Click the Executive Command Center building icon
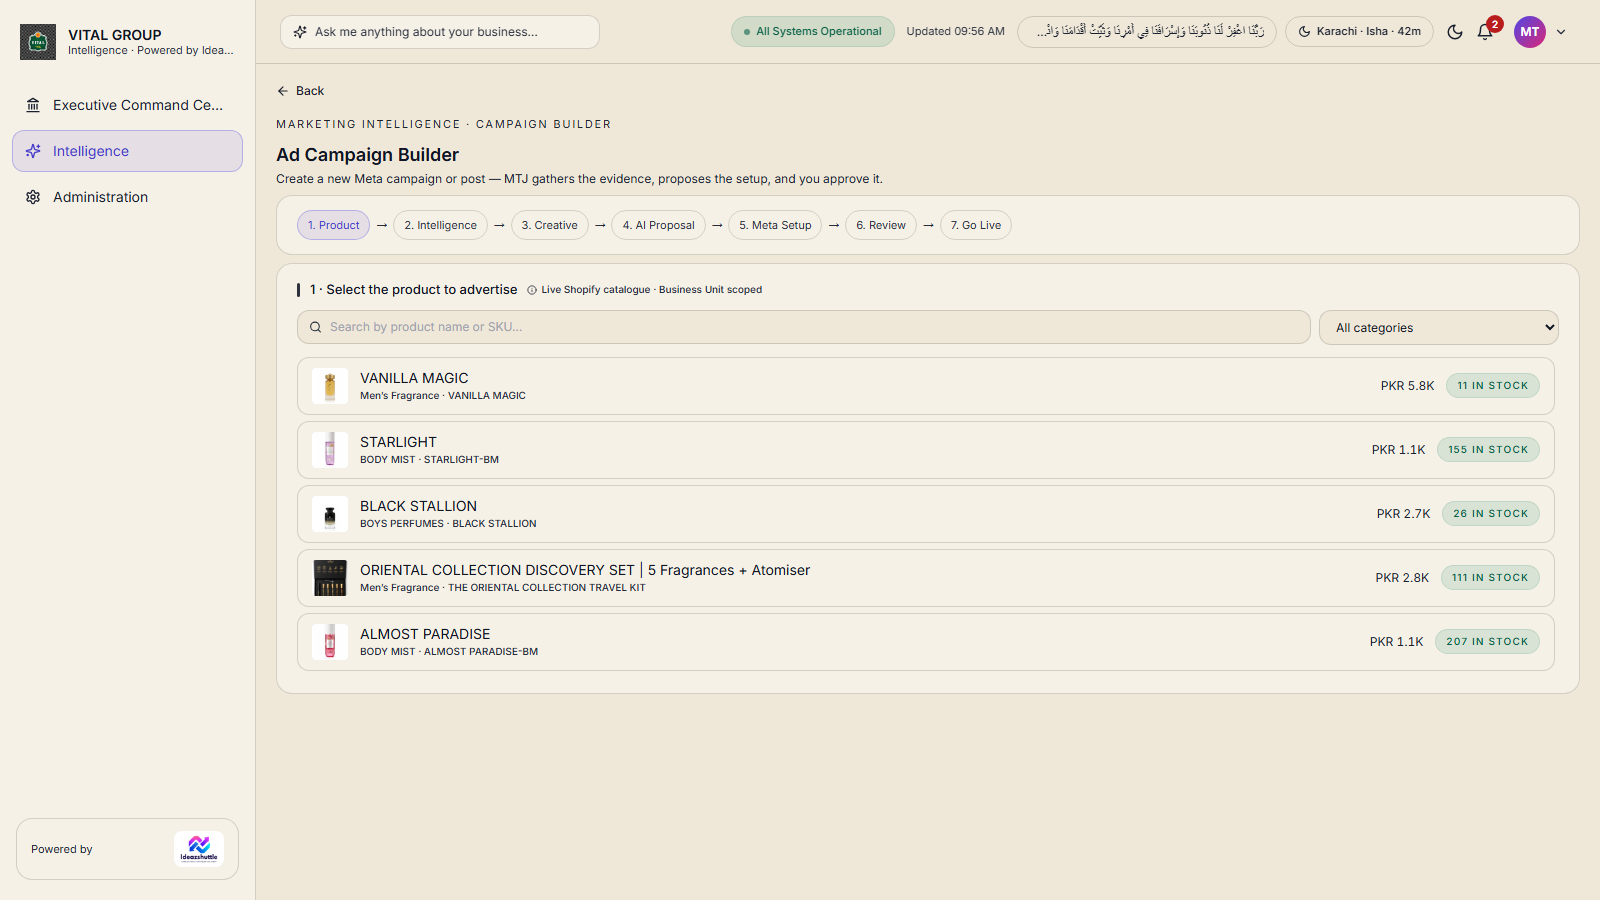 (33, 105)
